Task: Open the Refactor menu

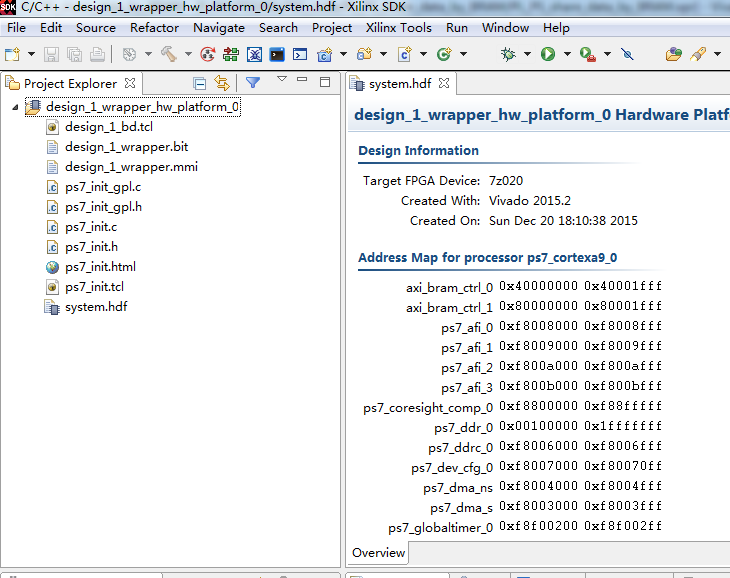Action: (x=155, y=28)
